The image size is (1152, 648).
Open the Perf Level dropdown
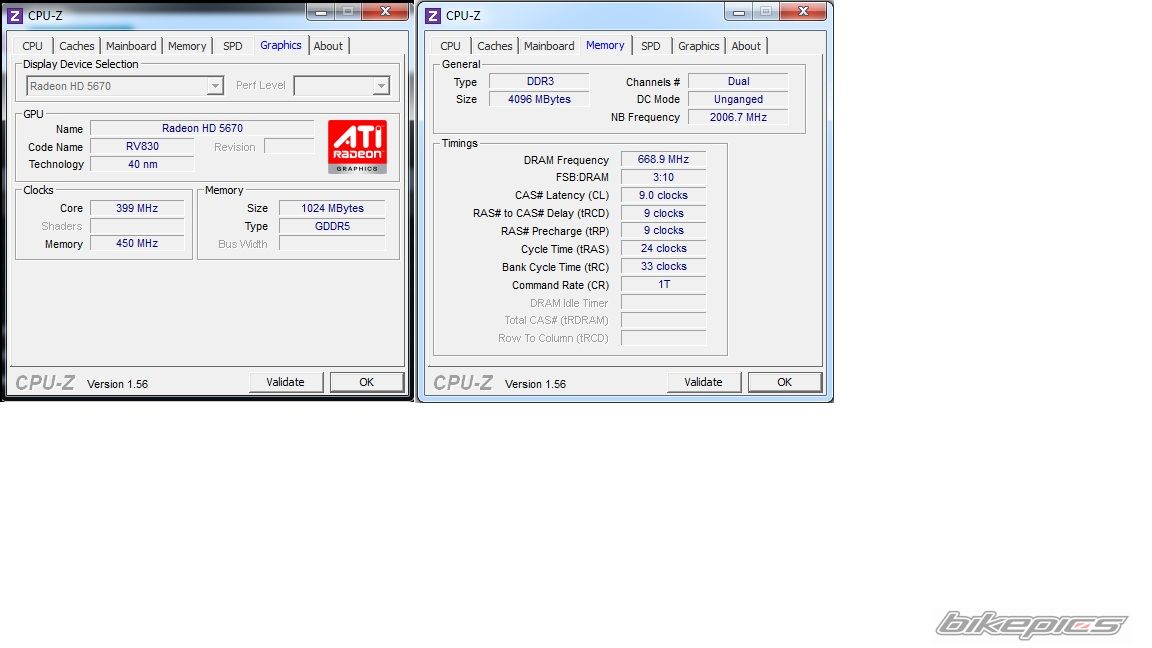341,86
